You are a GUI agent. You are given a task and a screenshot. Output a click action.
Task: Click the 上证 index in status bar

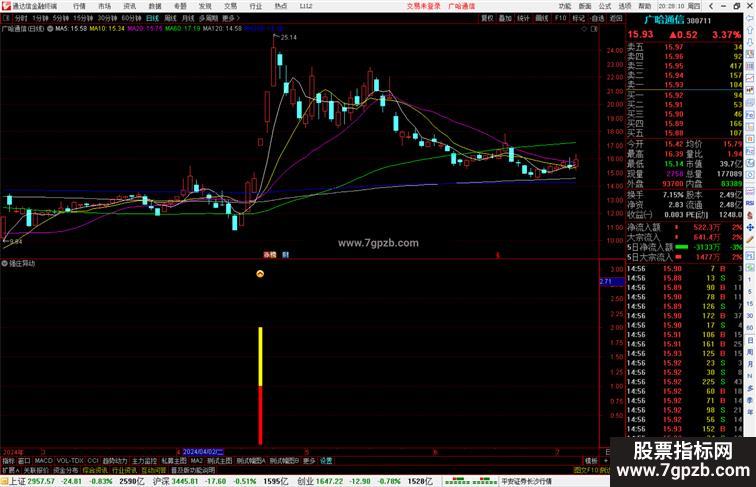pos(17,481)
